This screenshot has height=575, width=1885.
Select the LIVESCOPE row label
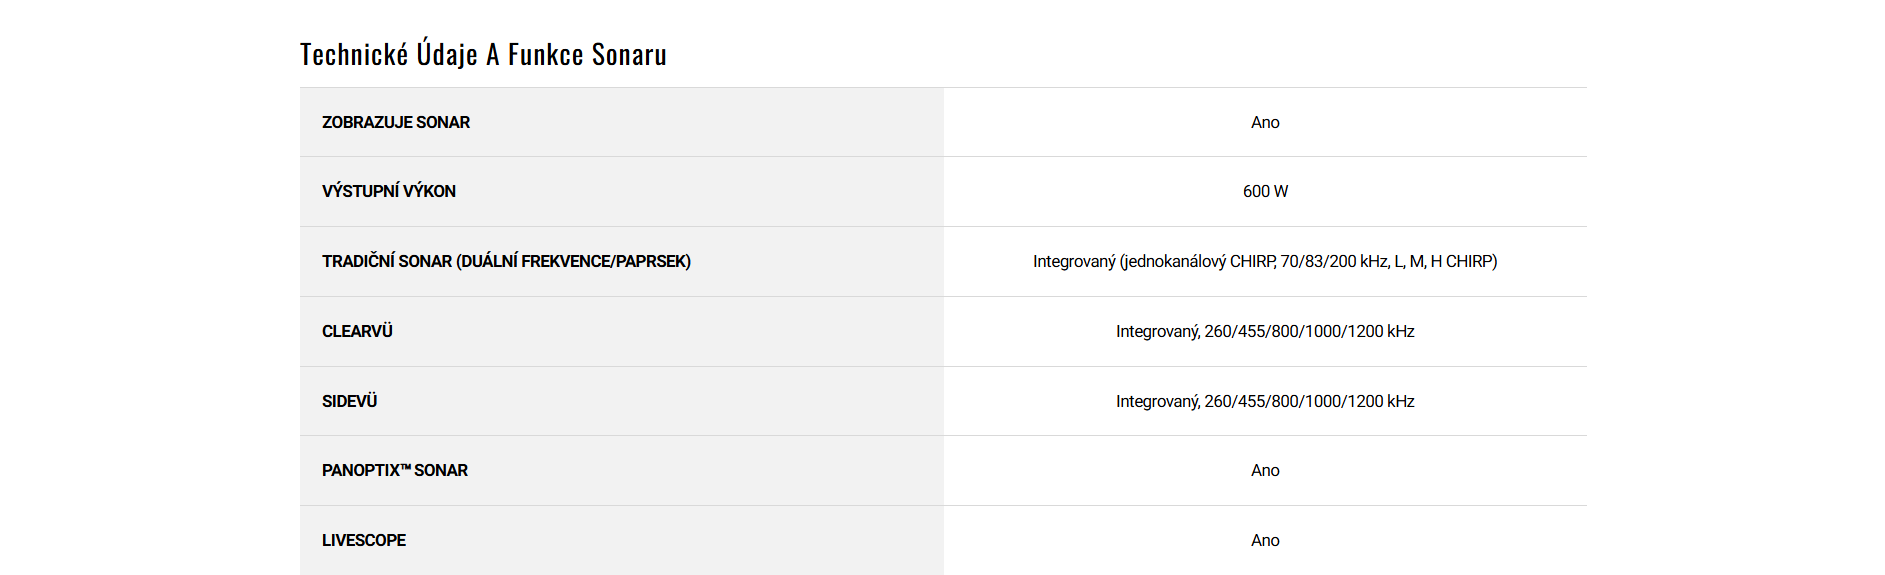(363, 540)
